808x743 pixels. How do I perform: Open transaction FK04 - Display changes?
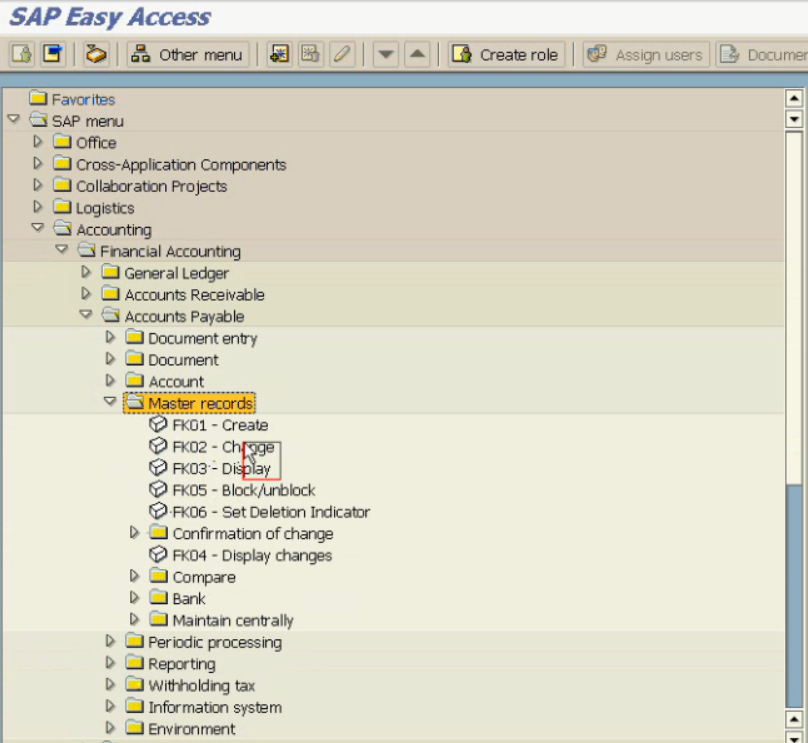(x=252, y=555)
